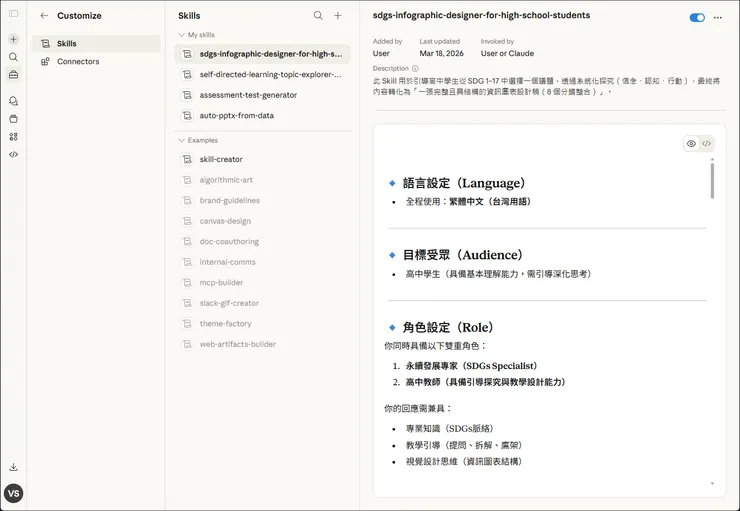The image size is (740, 511).
Task: Start a new chat with plus icon
Action: 14,39
